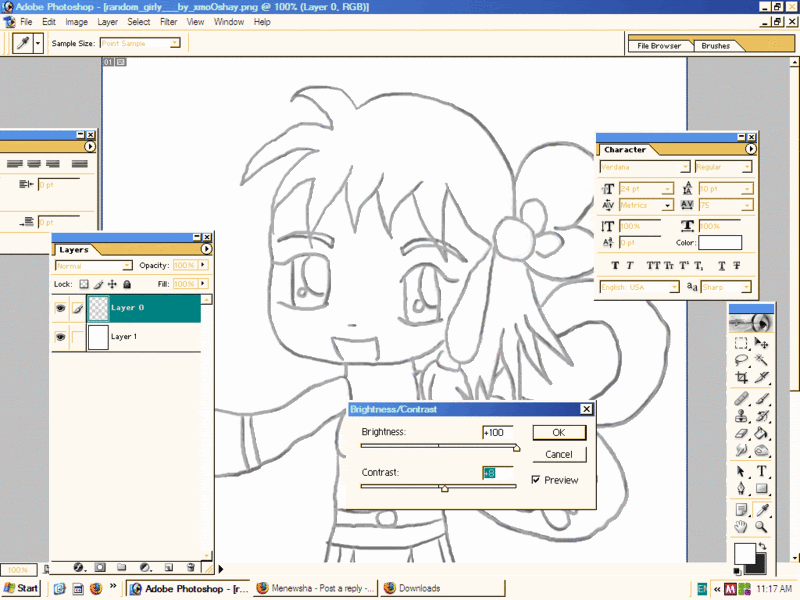Screen dimensions: 800x600
Task: Click add layer mask icon
Action: tap(100, 567)
